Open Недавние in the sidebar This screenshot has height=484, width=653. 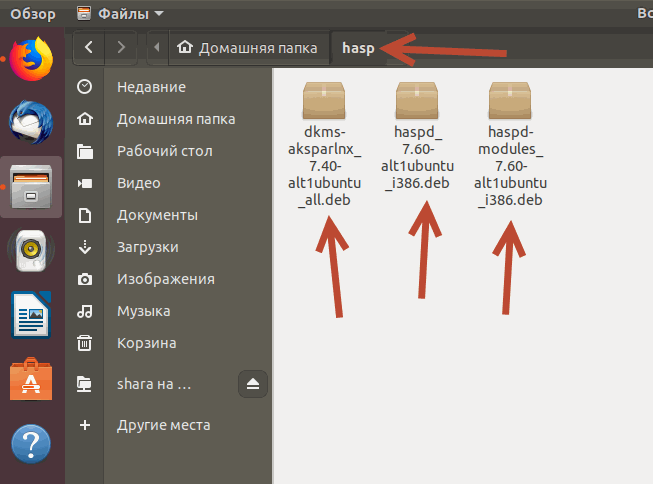click(150, 87)
